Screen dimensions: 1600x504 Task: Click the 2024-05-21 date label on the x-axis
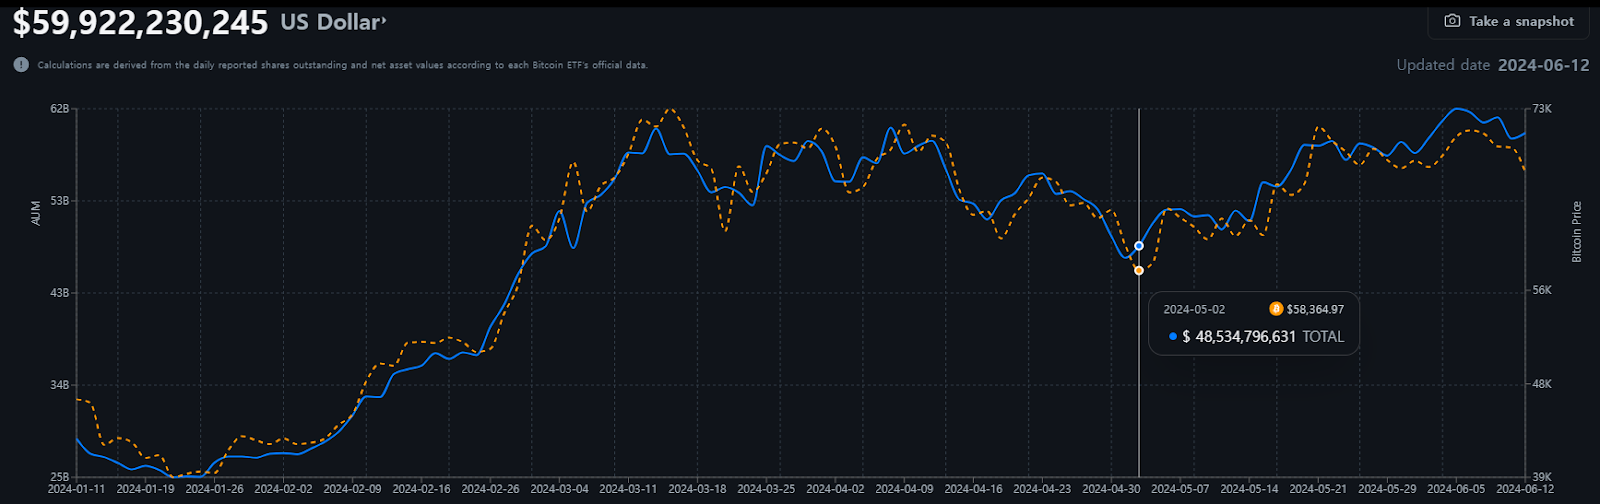click(x=1318, y=490)
